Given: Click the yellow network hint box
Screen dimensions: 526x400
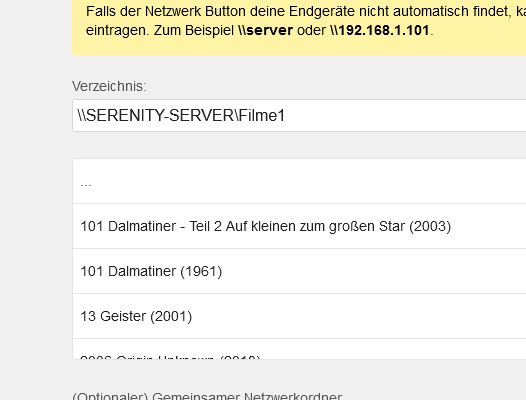Looking at the screenshot, I should [x=299, y=27].
